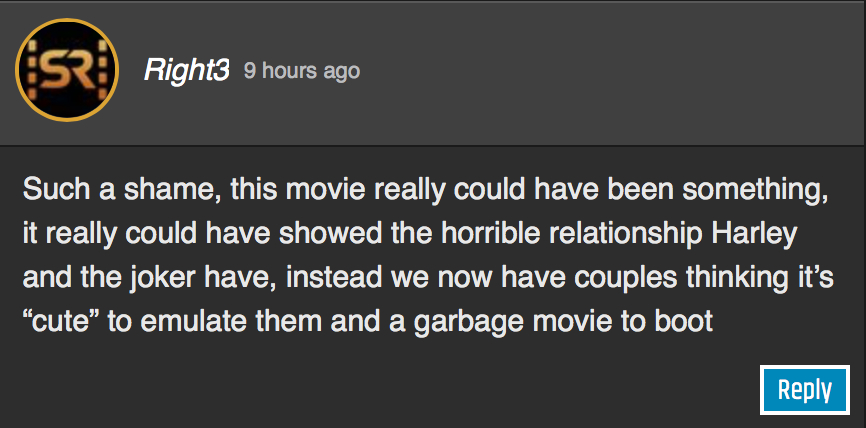Click the word "Harley" in the comment

point(740,232)
